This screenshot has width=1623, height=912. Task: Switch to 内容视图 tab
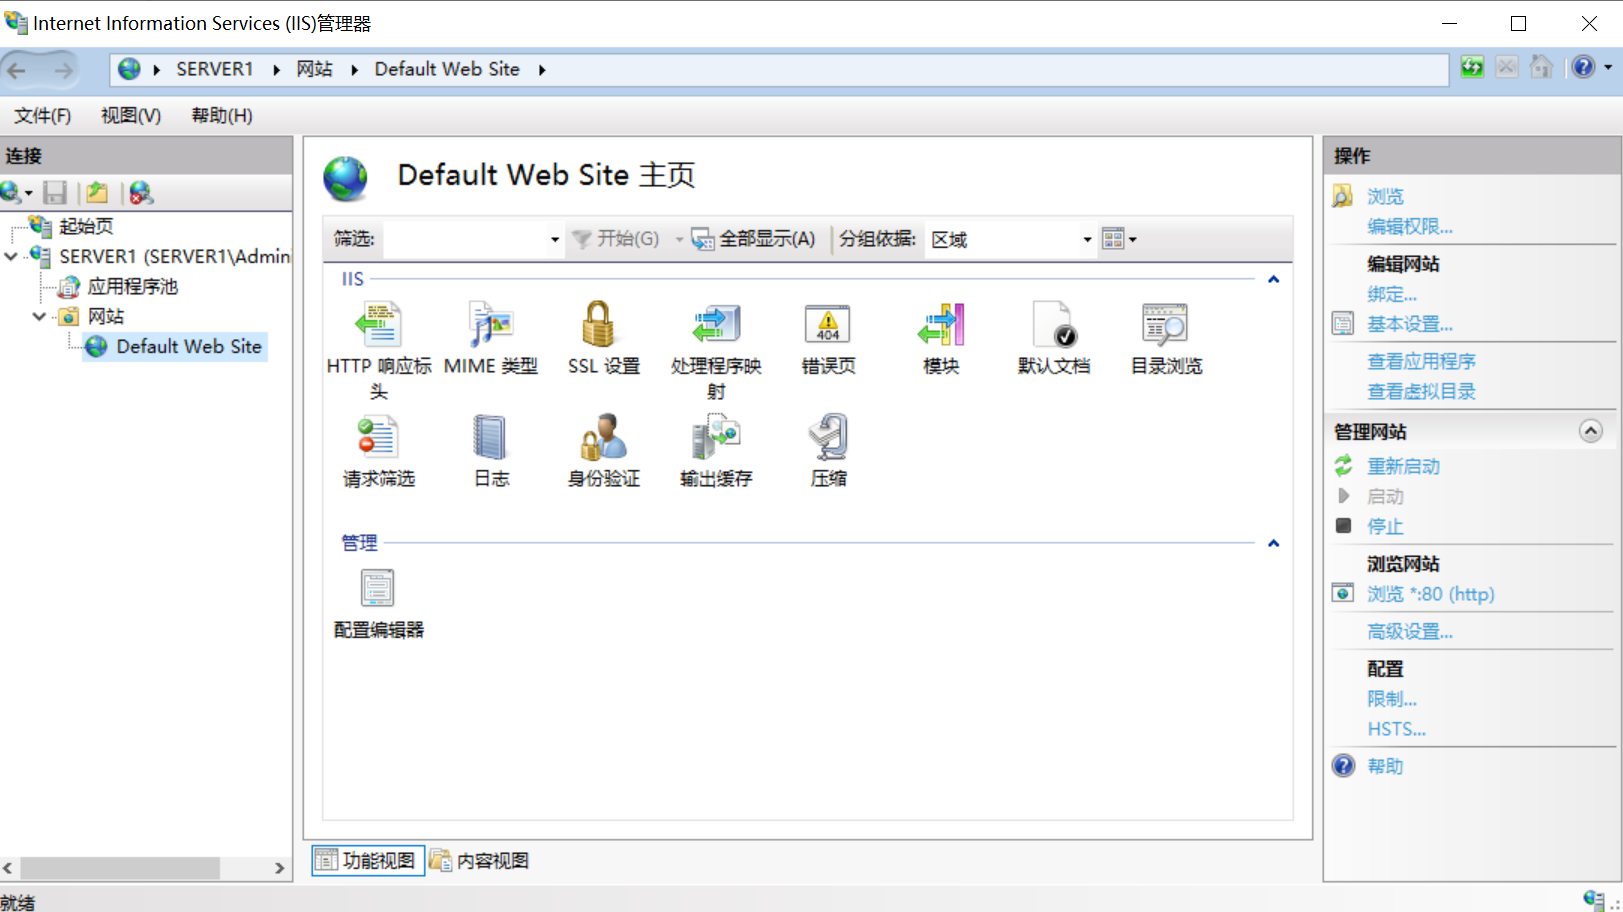pyautogui.click(x=480, y=861)
